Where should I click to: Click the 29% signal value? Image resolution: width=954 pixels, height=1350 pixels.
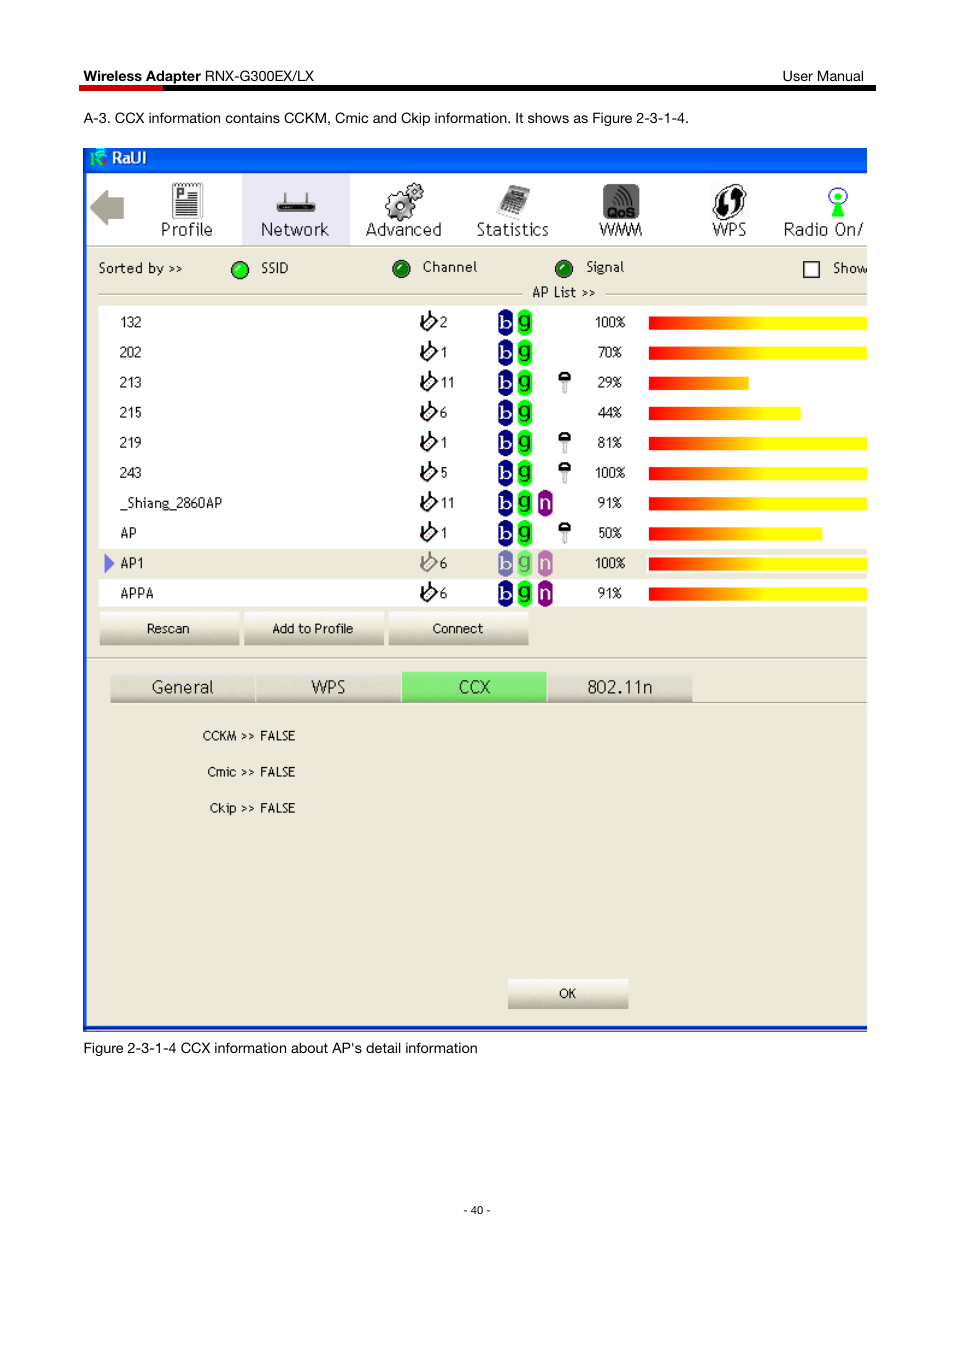tap(610, 383)
